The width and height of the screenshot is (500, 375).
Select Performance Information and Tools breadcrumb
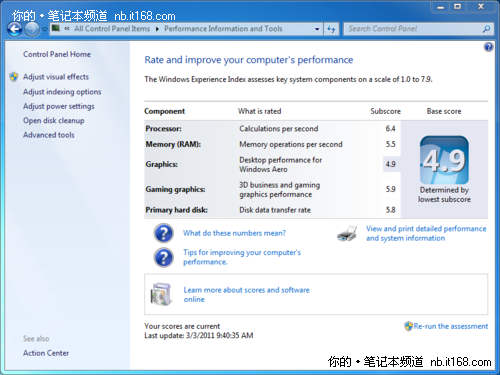click(223, 29)
